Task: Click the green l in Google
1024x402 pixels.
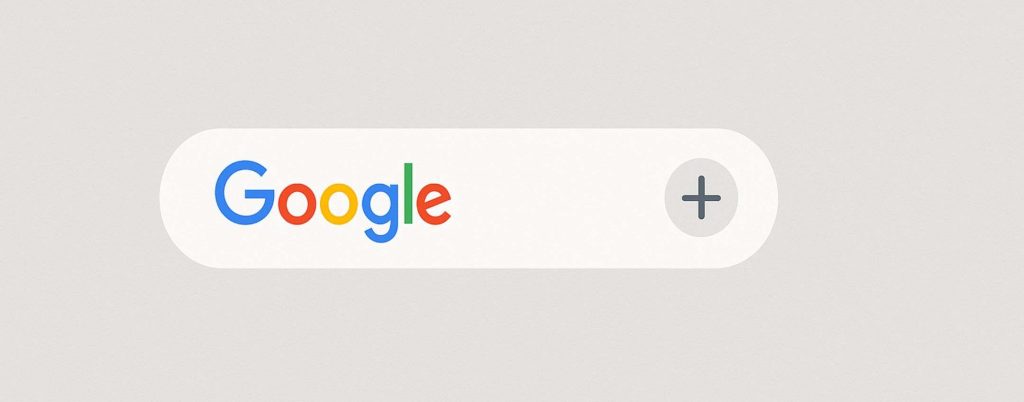Action: point(409,193)
